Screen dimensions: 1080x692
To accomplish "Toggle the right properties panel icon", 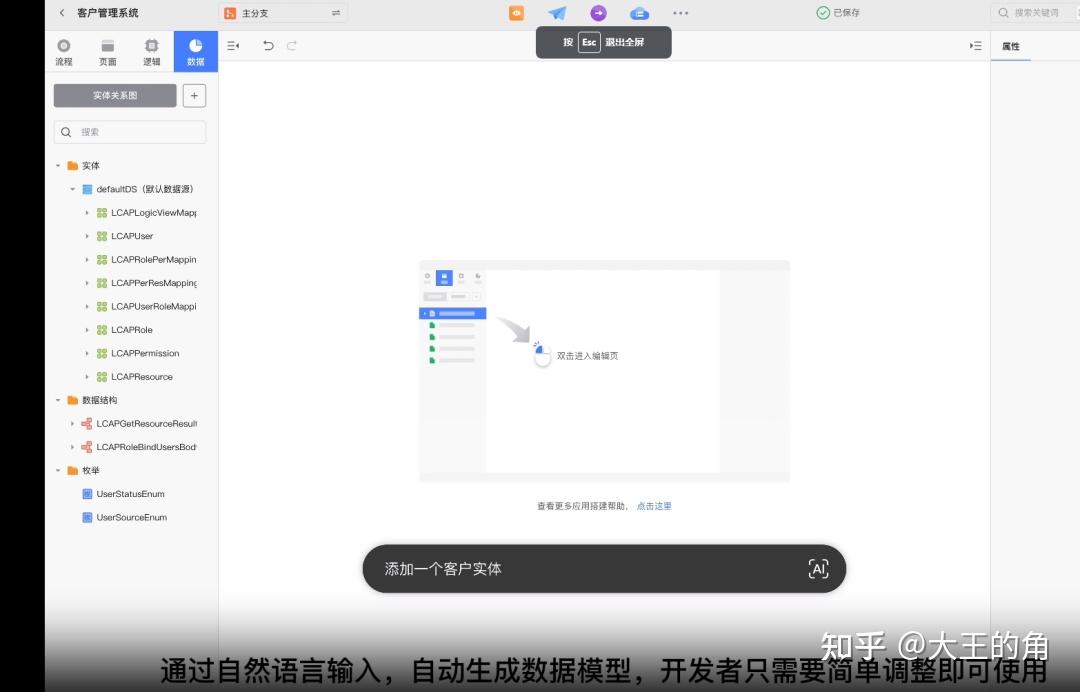I will pyautogui.click(x=975, y=45).
